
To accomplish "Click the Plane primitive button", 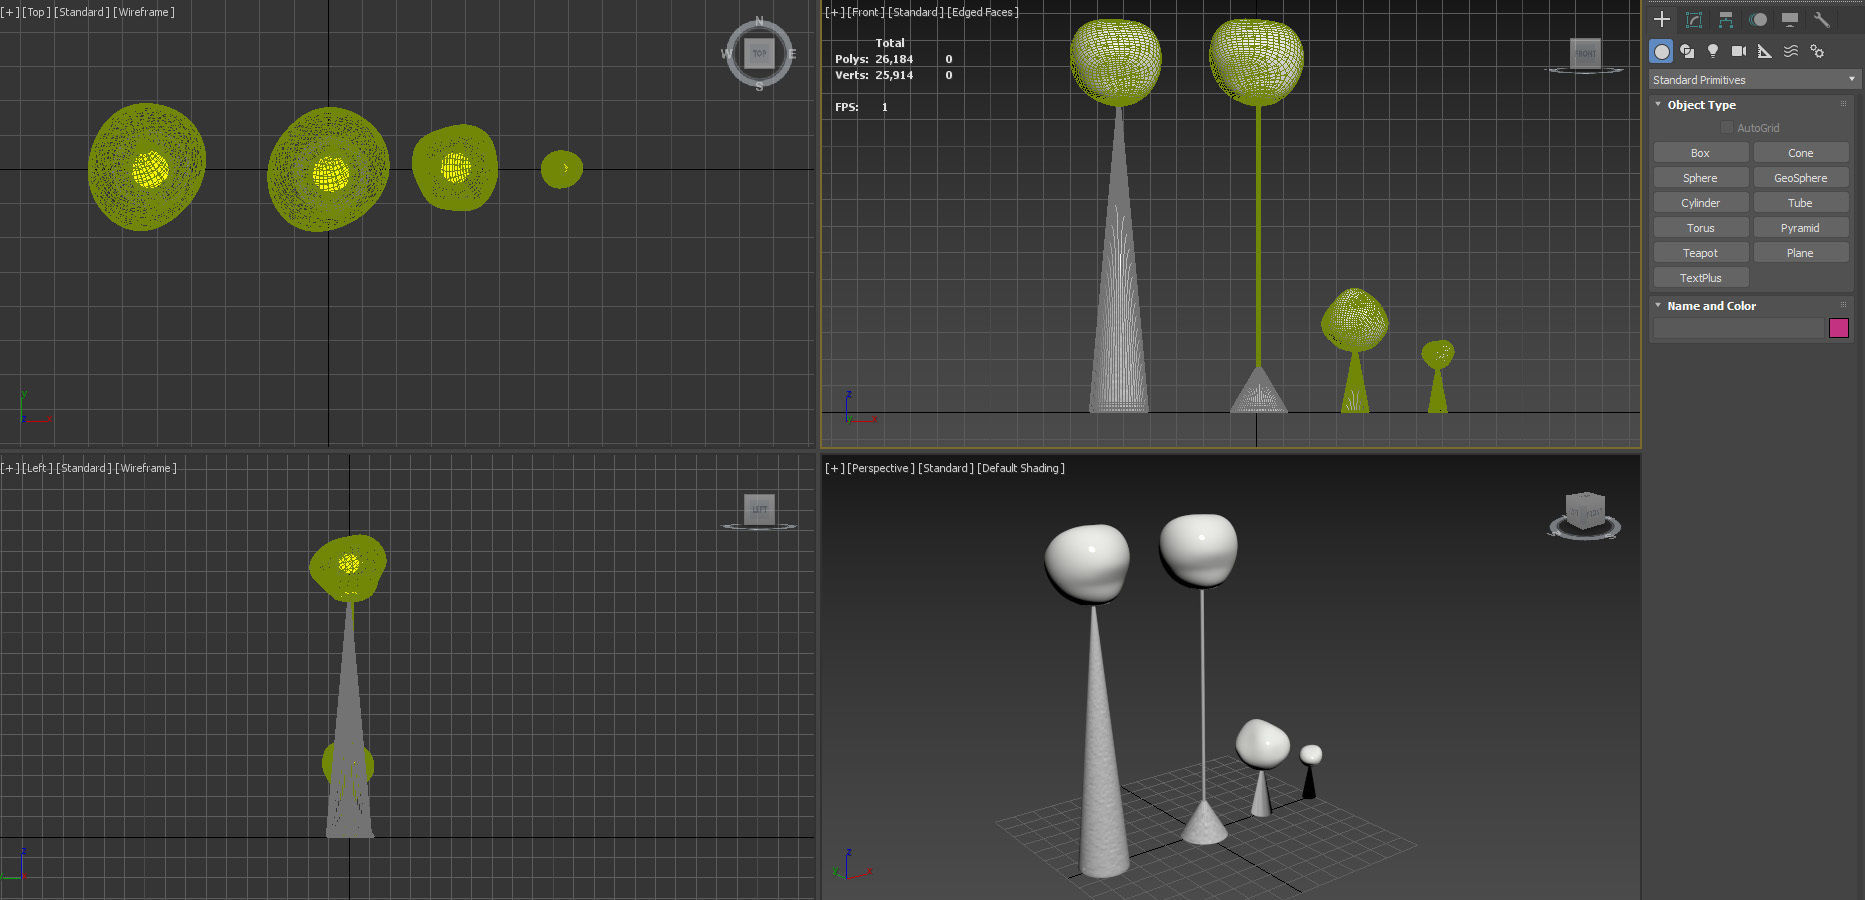I will [x=1801, y=253].
